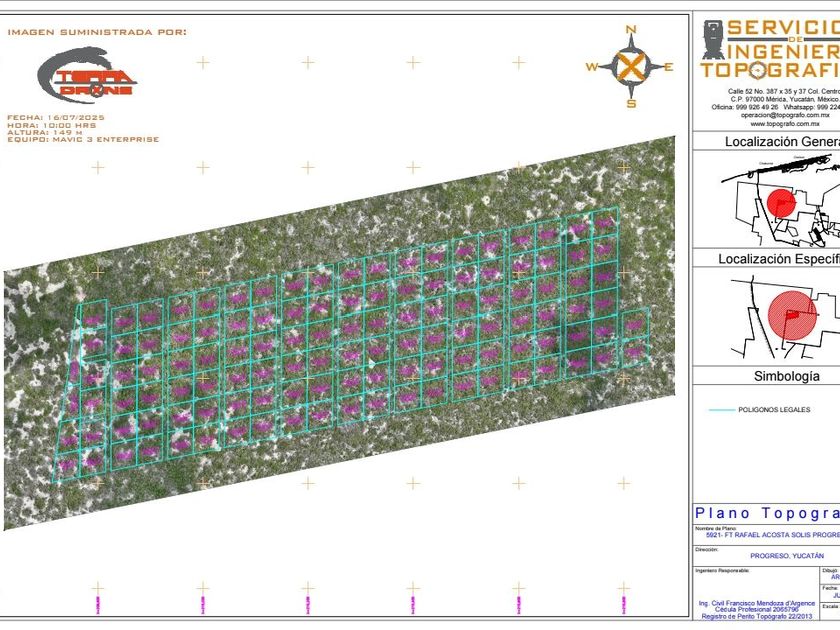This screenshot has width=840, height=630.
Task: Click the EQUIPO: MAVIC 3 ENTERPRISE text
Action: coord(83,139)
